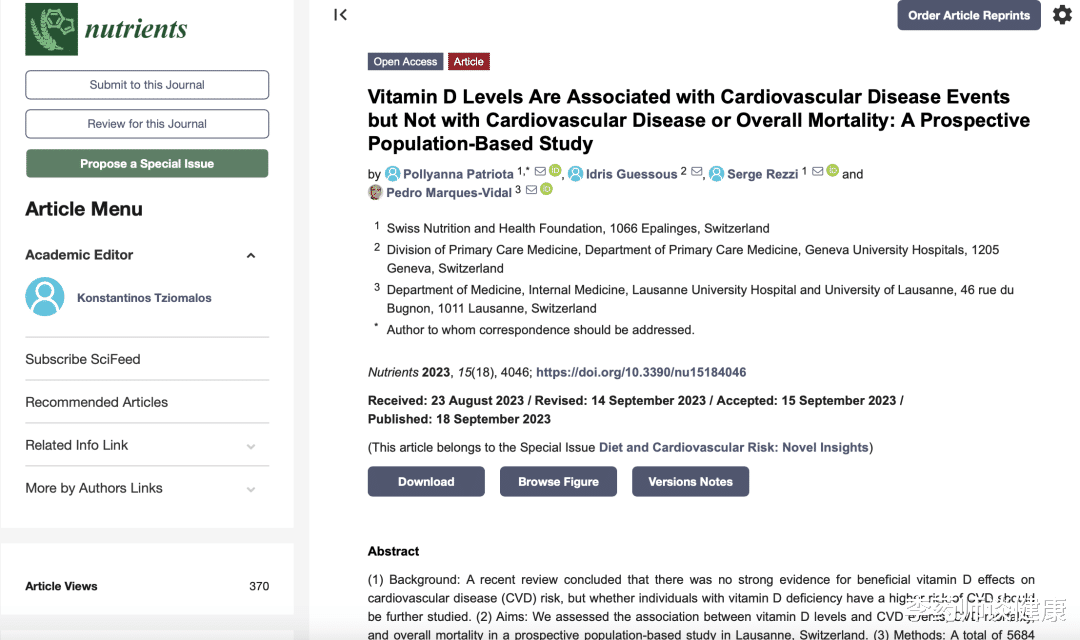Open Subscribe SciFeed menu item
1080x640 pixels.
[83, 359]
